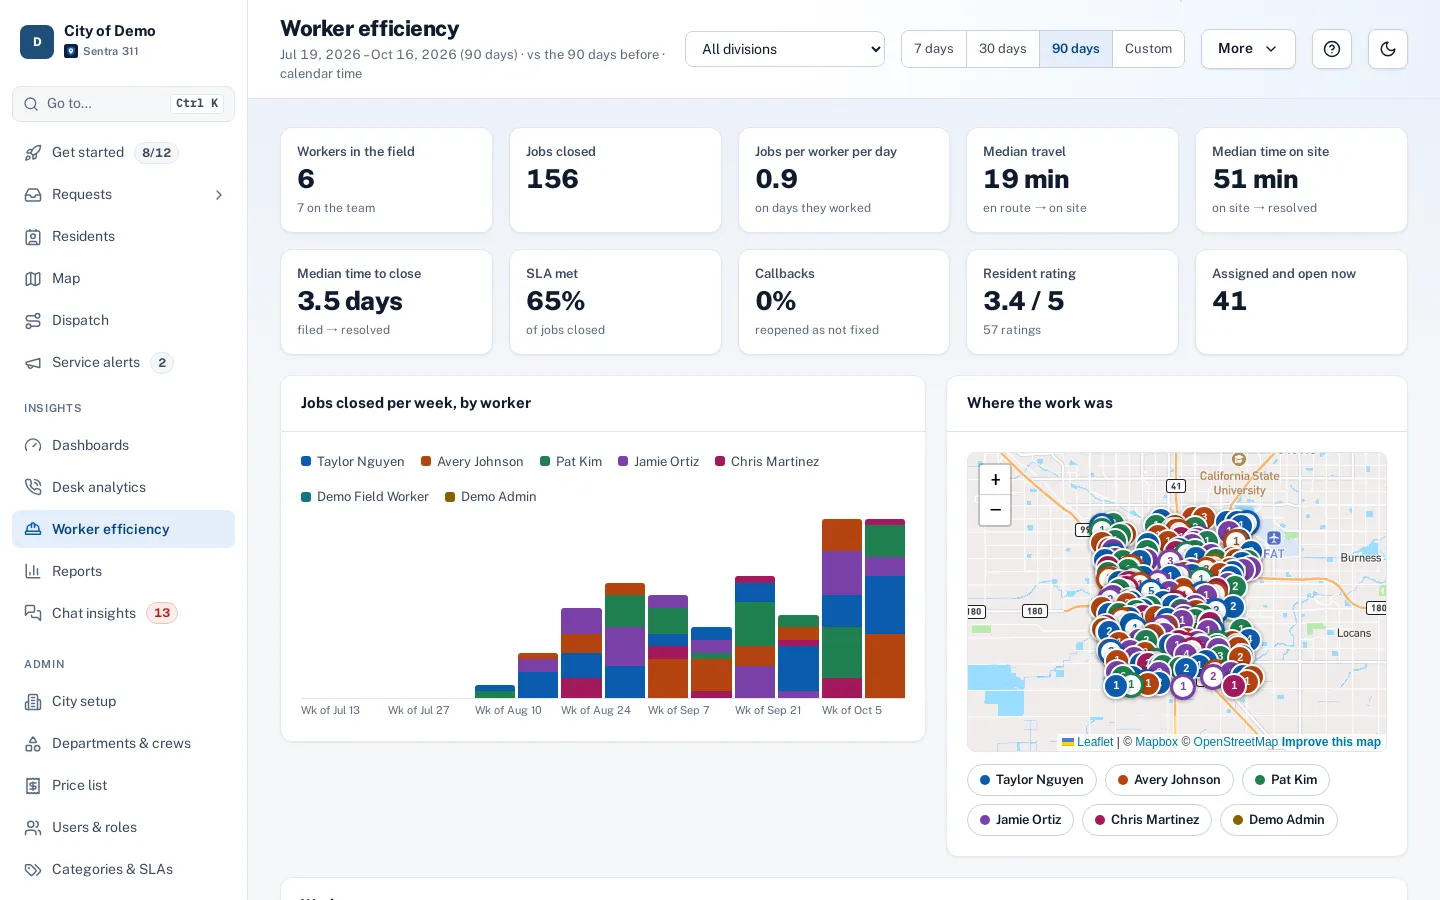Viewport: 1440px width, 900px height.
Task: Expand the Requests submenu chevron
Action: pos(219,195)
